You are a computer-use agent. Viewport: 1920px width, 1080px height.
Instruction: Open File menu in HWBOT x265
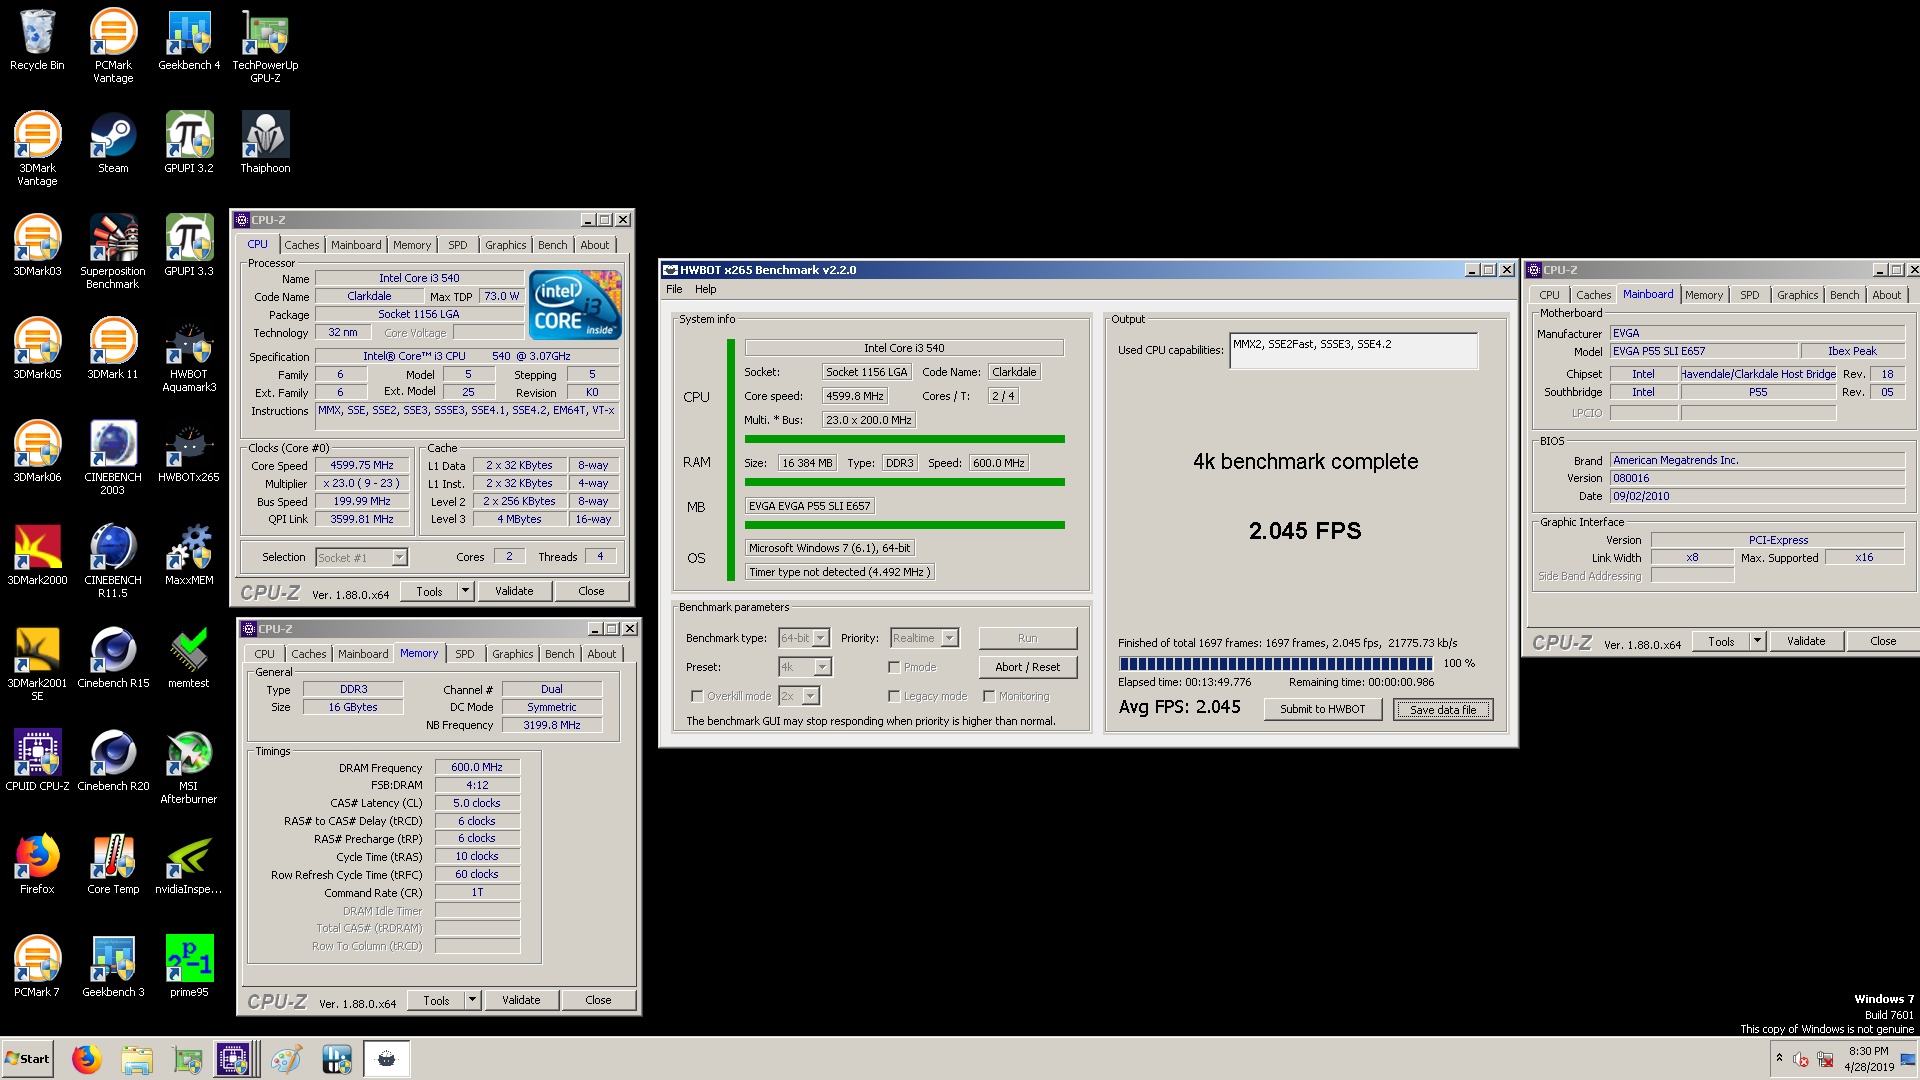click(x=674, y=289)
